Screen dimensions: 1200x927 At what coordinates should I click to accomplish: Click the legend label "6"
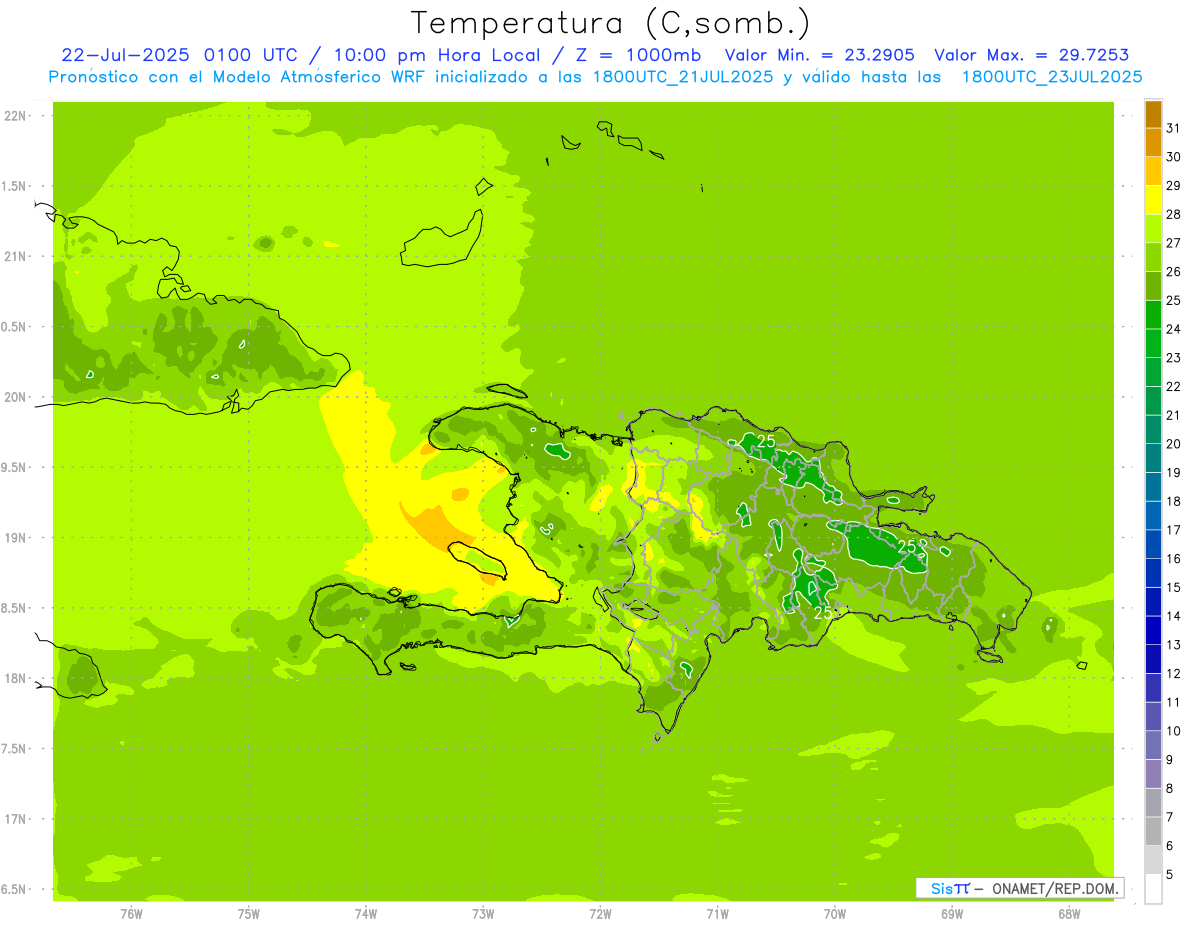click(x=1170, y=846)
